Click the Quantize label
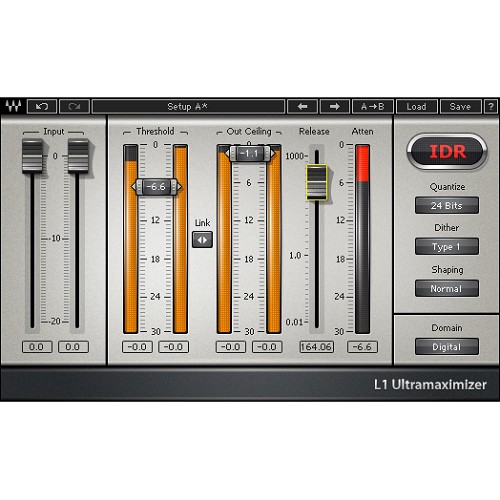 [447, 187]
